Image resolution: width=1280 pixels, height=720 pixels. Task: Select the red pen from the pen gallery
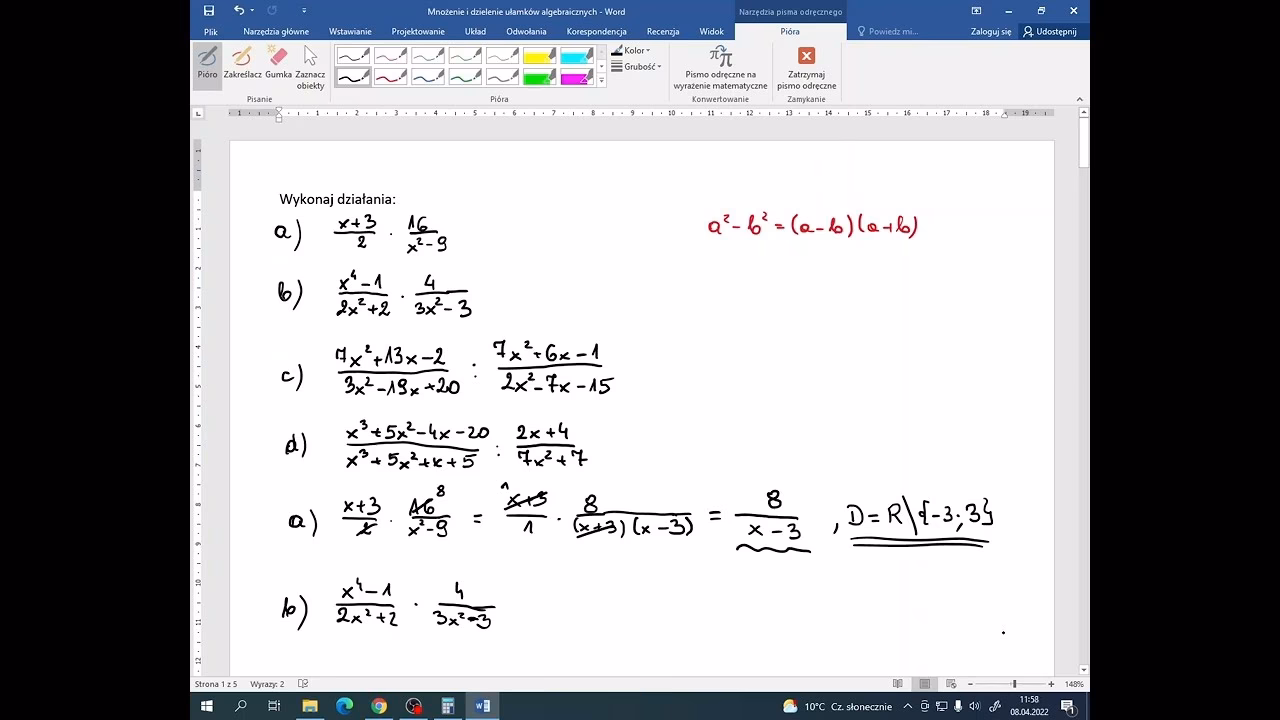[391, 77]
